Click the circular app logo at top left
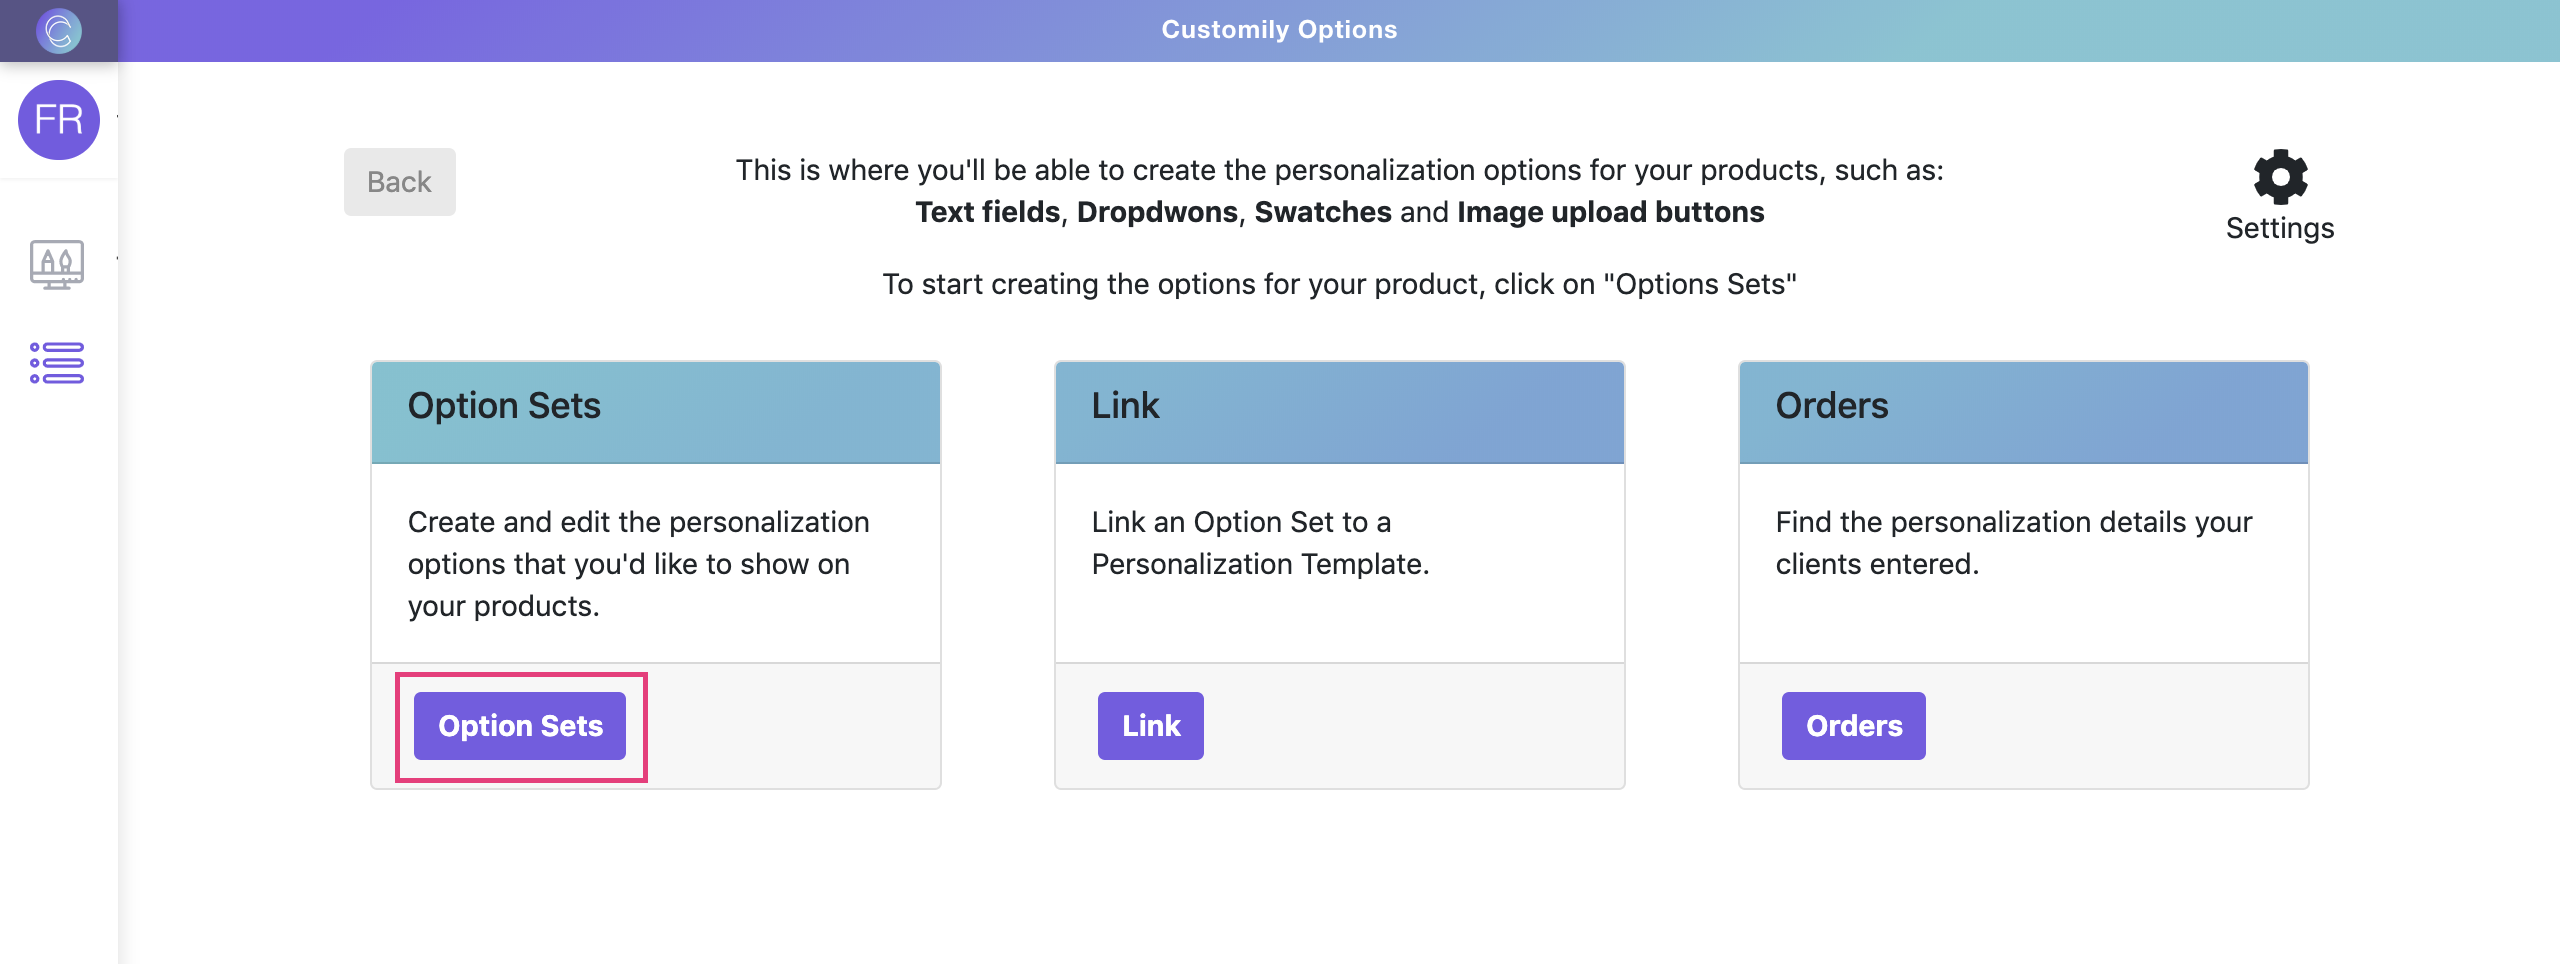This screenshot has height=964, width=2560. (60, 29)
